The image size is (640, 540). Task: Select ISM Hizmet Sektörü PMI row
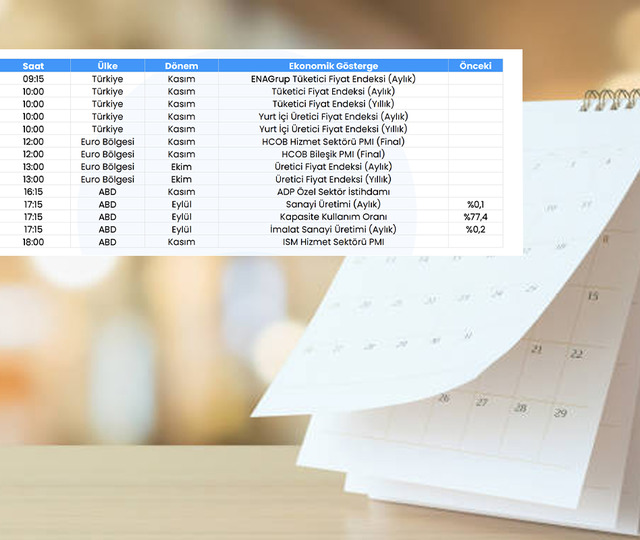pos(333,242)
